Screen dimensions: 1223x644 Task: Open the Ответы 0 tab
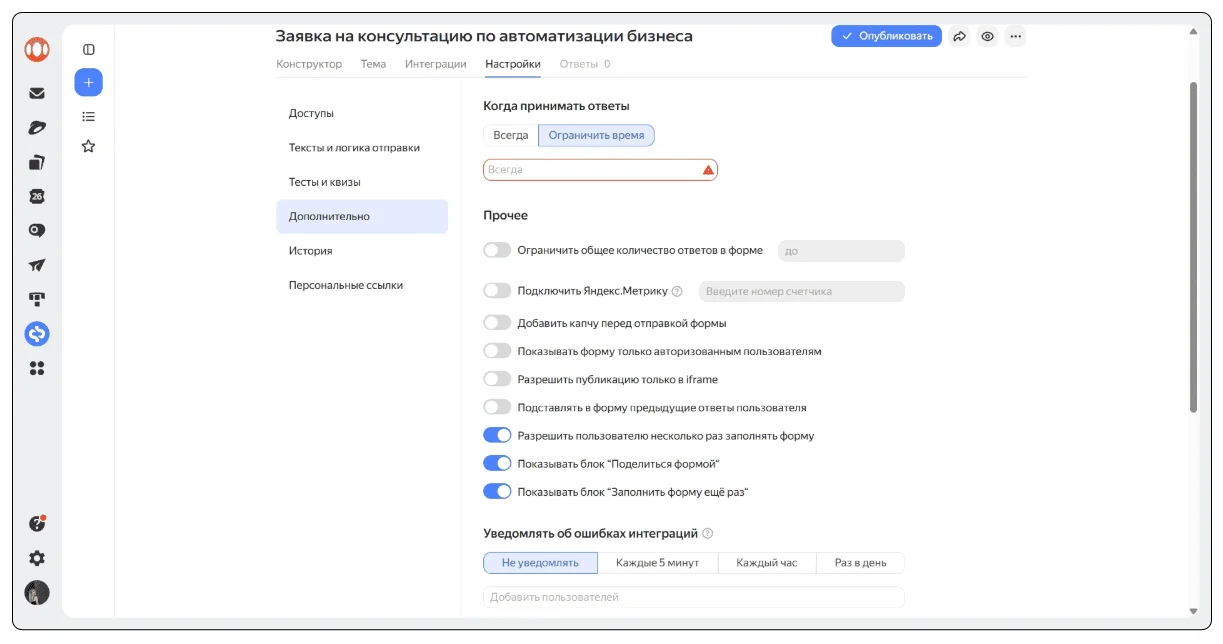(585, 64)
